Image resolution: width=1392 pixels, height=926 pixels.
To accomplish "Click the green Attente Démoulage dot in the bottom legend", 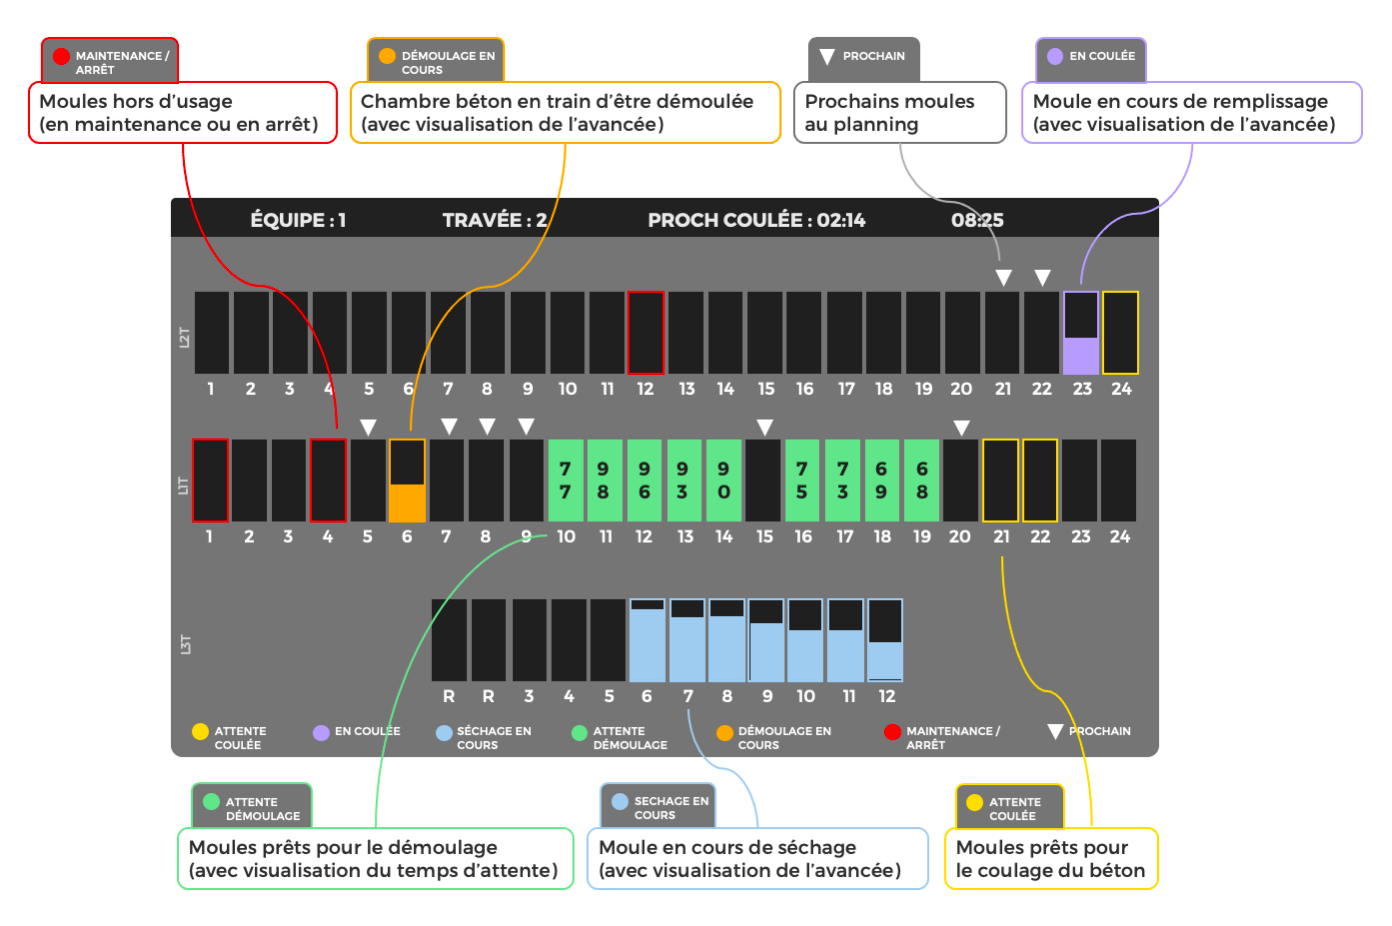I will [x=579, y=733].
